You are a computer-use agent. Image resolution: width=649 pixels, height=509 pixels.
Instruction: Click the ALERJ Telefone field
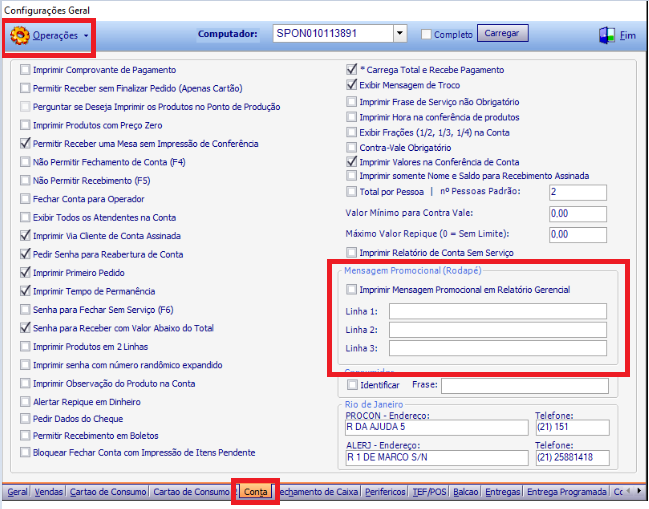572,458
